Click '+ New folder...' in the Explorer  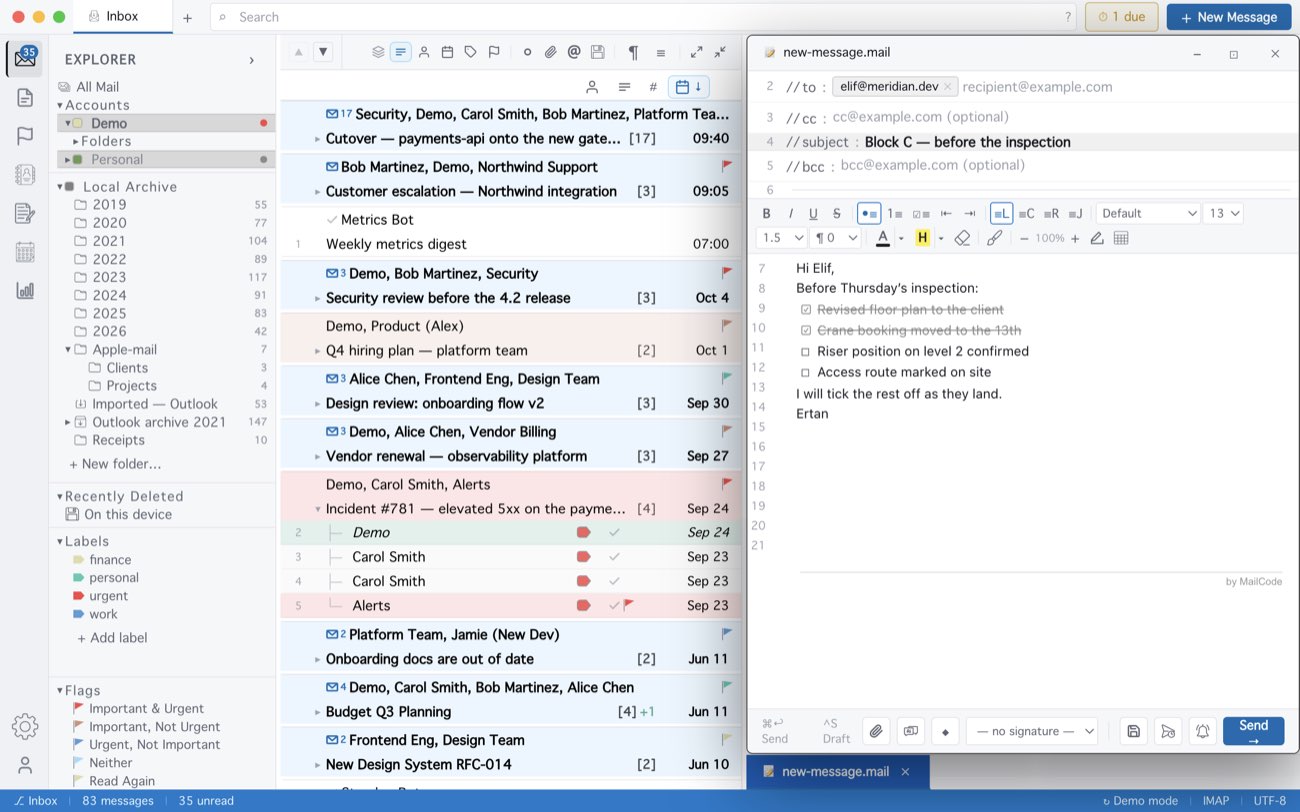tap(115, 464)
